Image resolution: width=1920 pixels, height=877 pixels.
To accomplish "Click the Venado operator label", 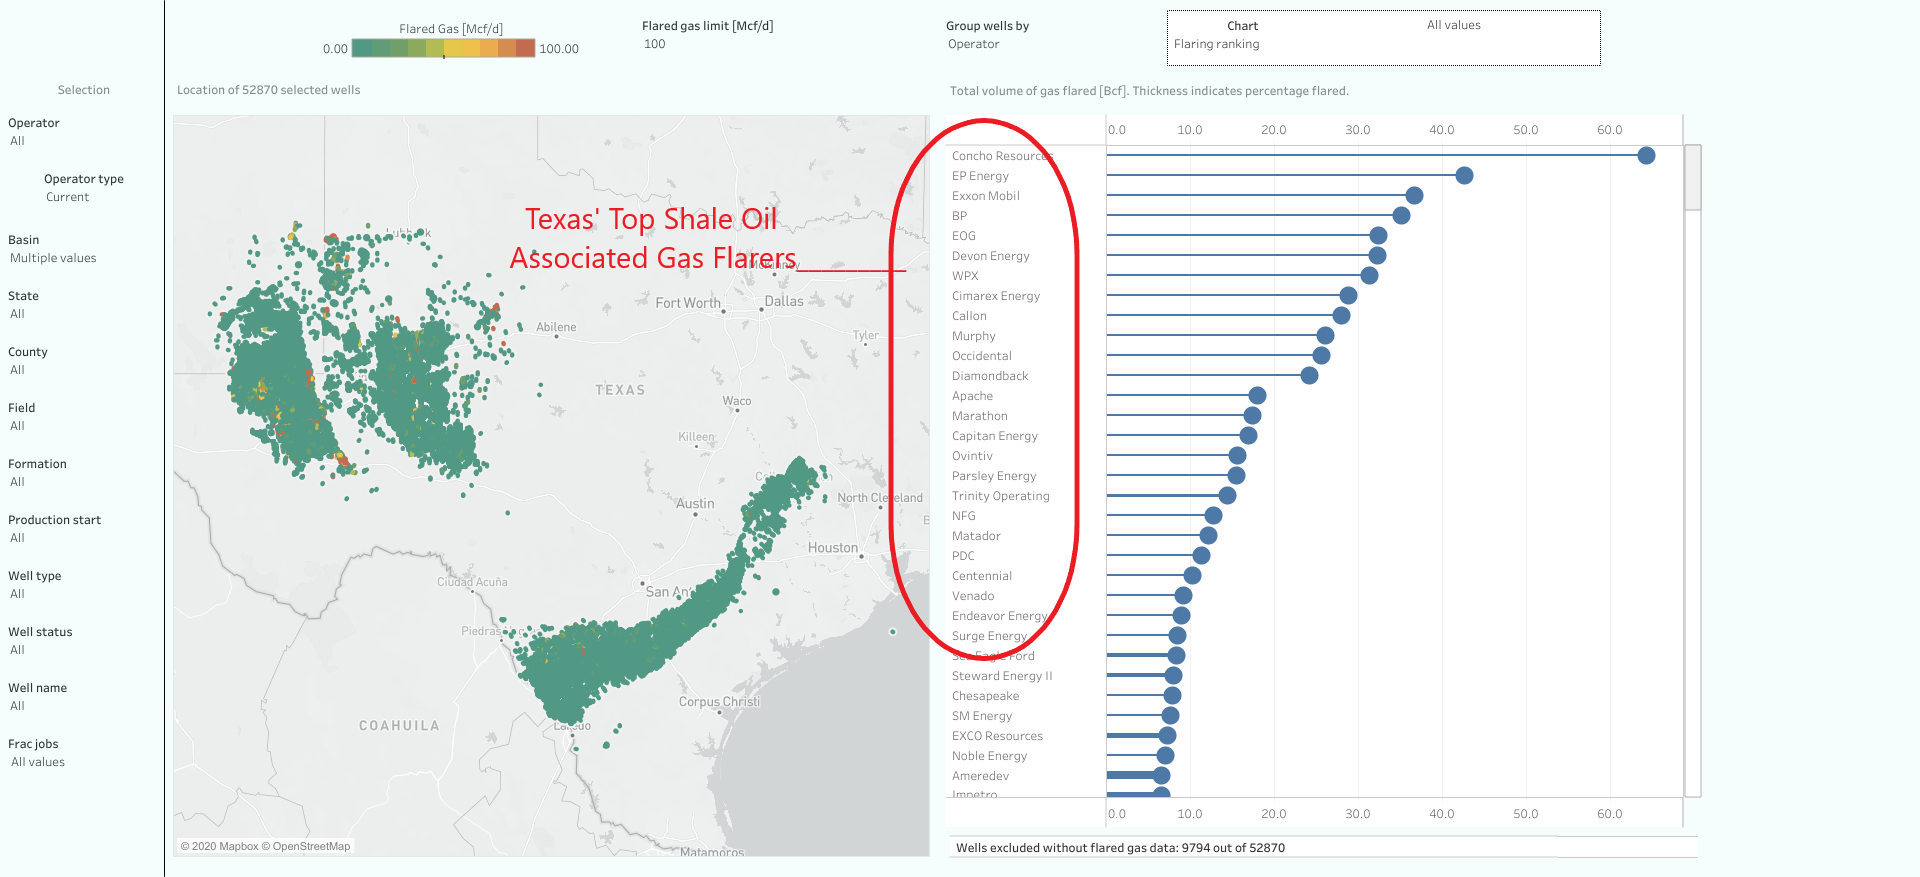I will [973, 596].
